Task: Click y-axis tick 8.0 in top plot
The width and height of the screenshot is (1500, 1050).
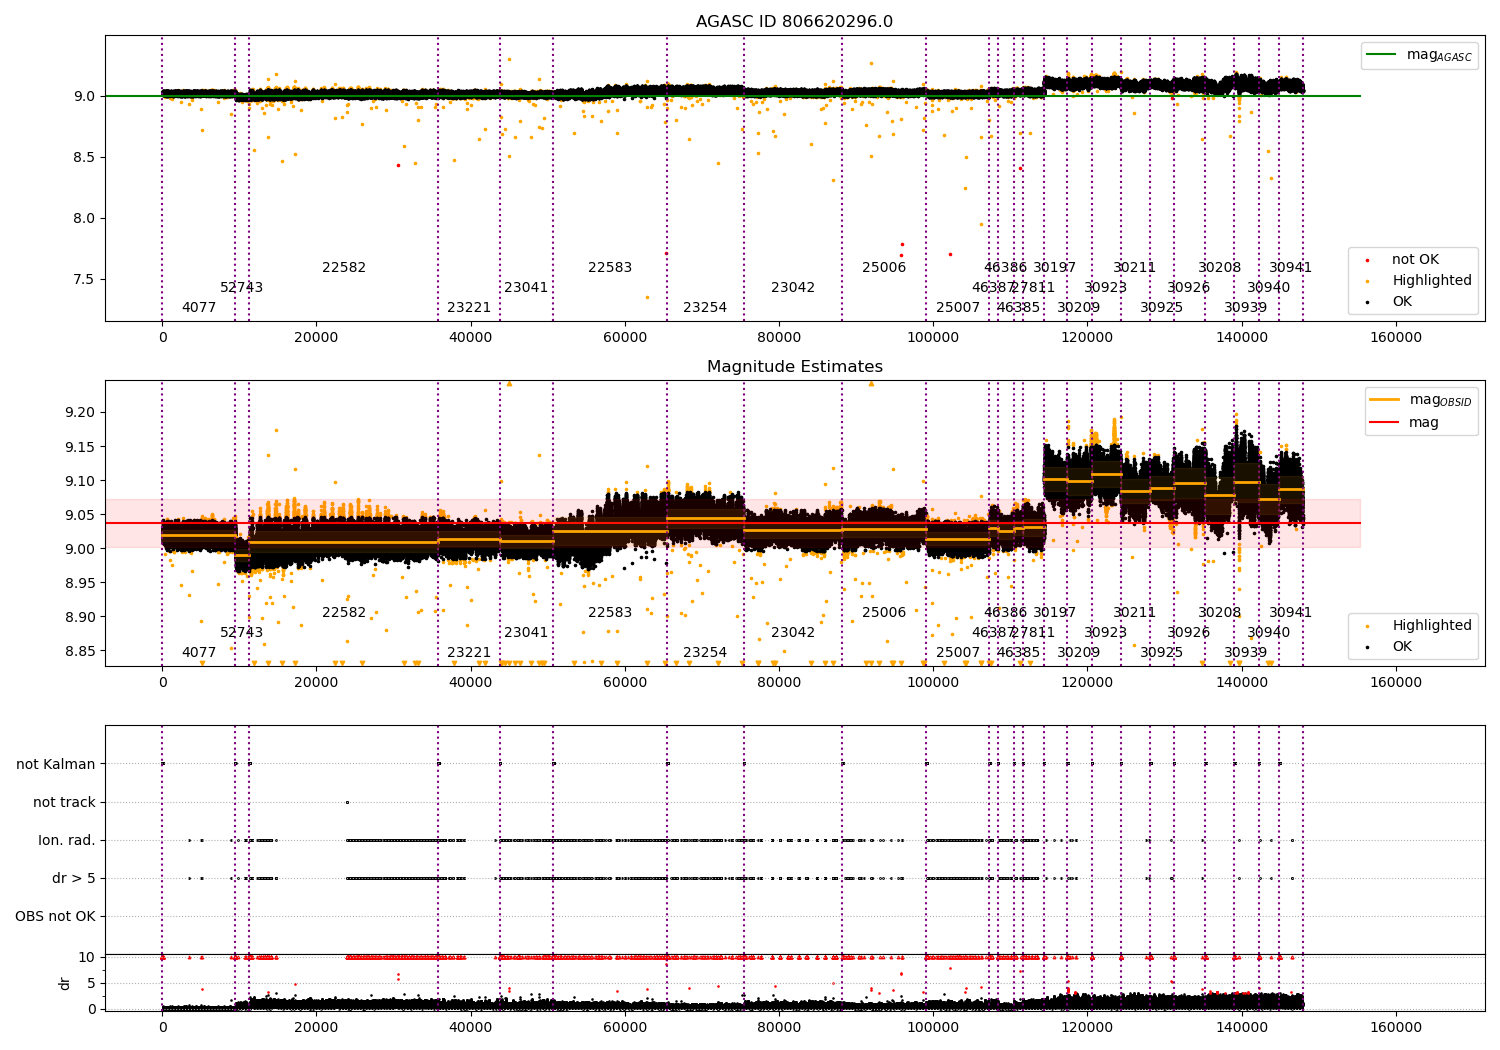Action: [84, 219]
